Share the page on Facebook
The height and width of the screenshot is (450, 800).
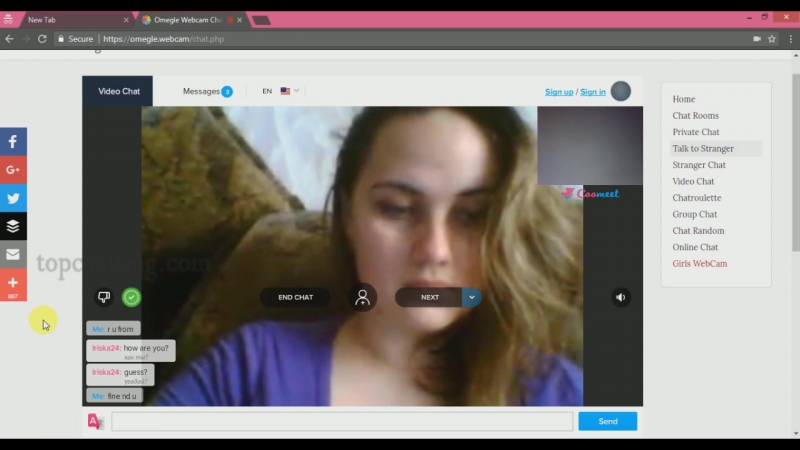[13, 141]
